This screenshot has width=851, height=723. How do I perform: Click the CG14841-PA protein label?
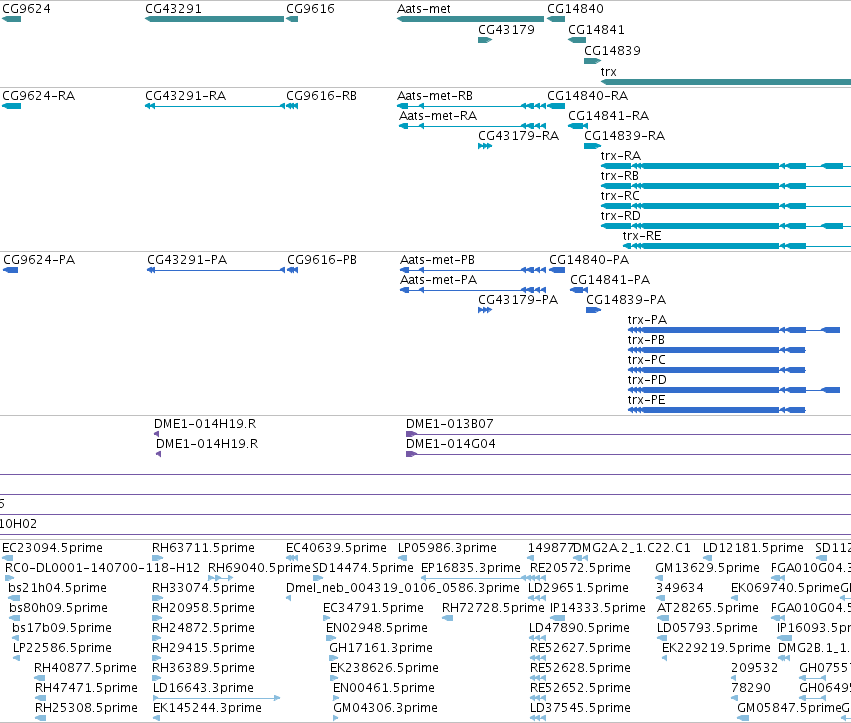tap(610, 280)
